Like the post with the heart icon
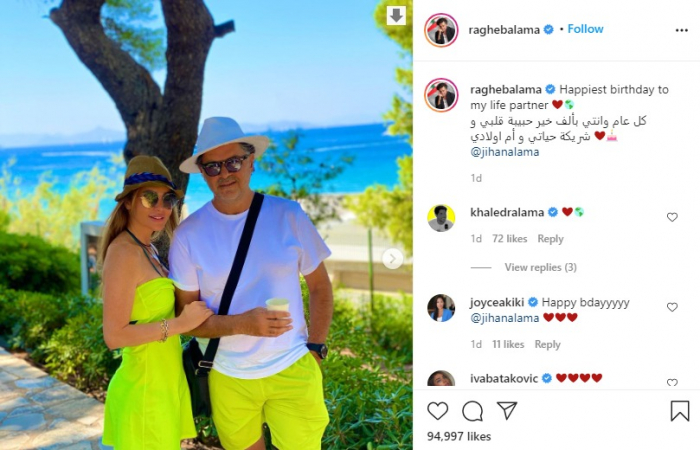This screenshot has height=450, width=700. tap(438, 411)
